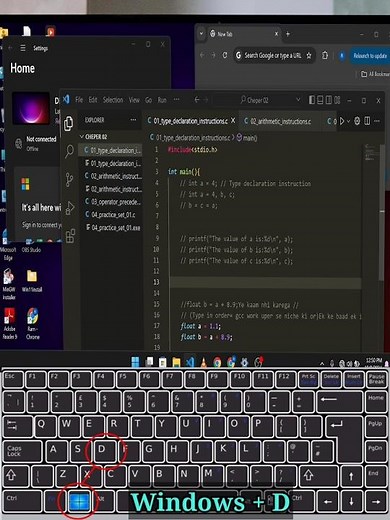Viewport: 390px width, 520px height.
Task: Toggle the secondary side bar layout icon
Action: tap(329, 100)
